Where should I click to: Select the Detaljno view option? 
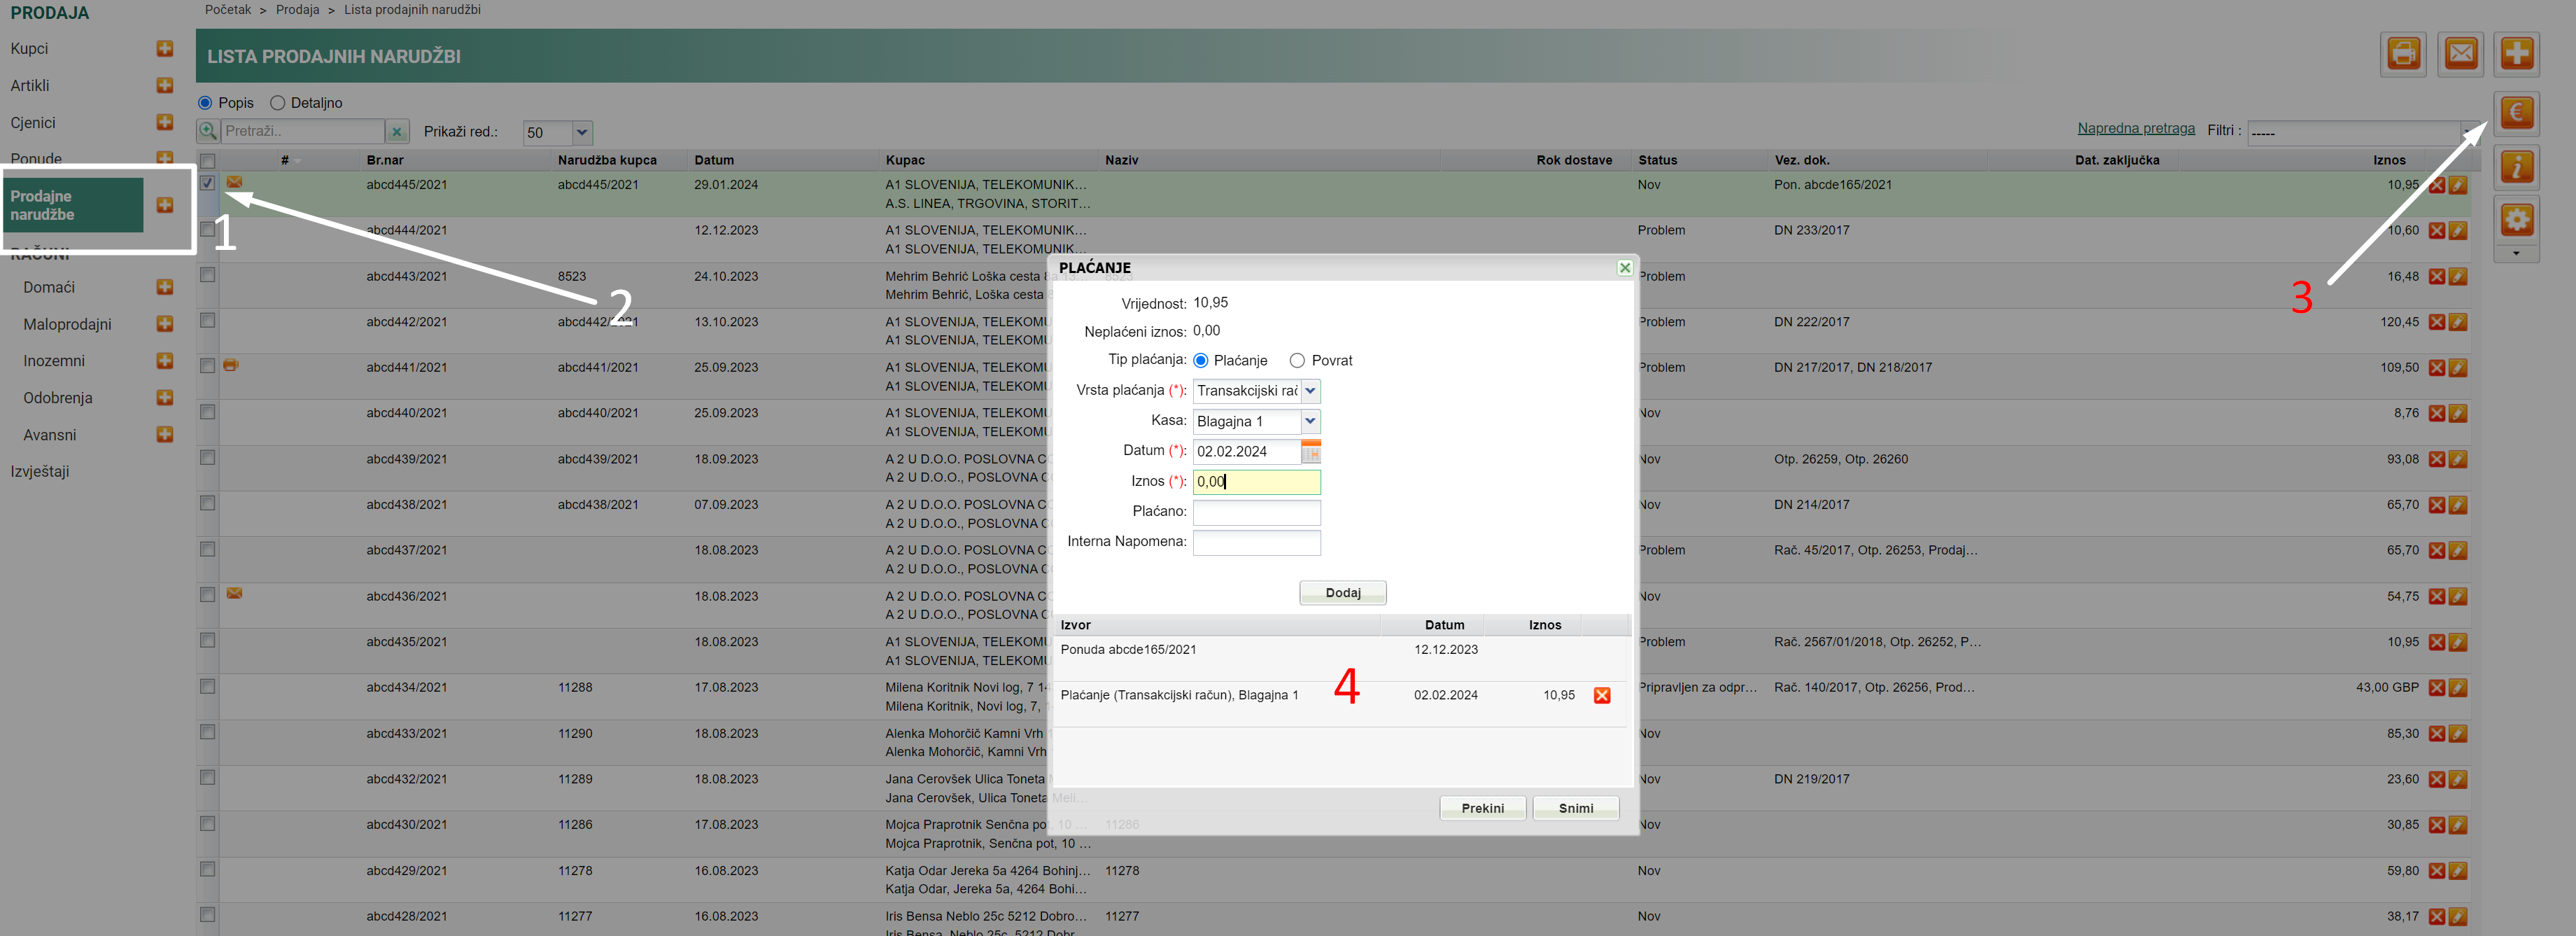coord(278,103)
